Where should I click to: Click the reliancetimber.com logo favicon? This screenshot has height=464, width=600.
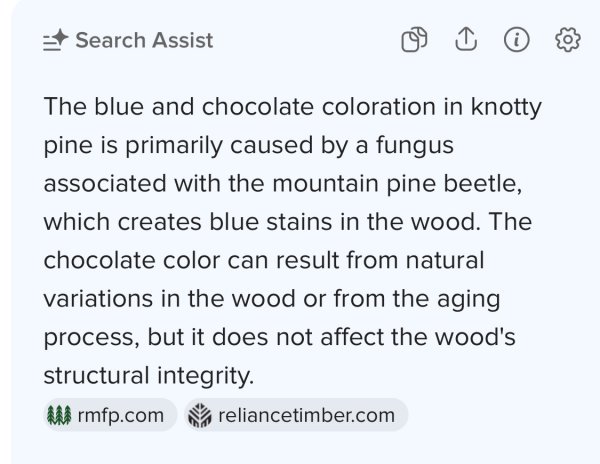pos(201,415)
